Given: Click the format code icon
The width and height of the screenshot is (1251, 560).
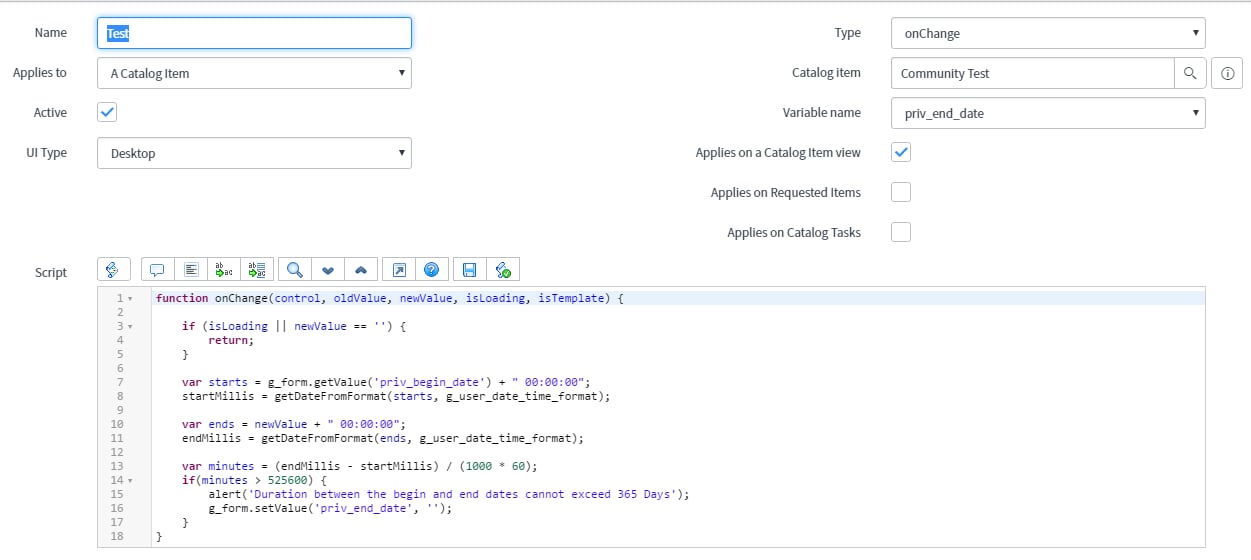Looking at the screenshot, I should click(190, 270).
